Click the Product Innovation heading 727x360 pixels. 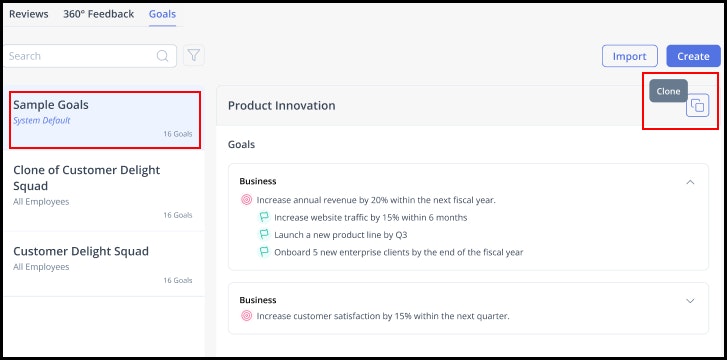coord(281,106)
